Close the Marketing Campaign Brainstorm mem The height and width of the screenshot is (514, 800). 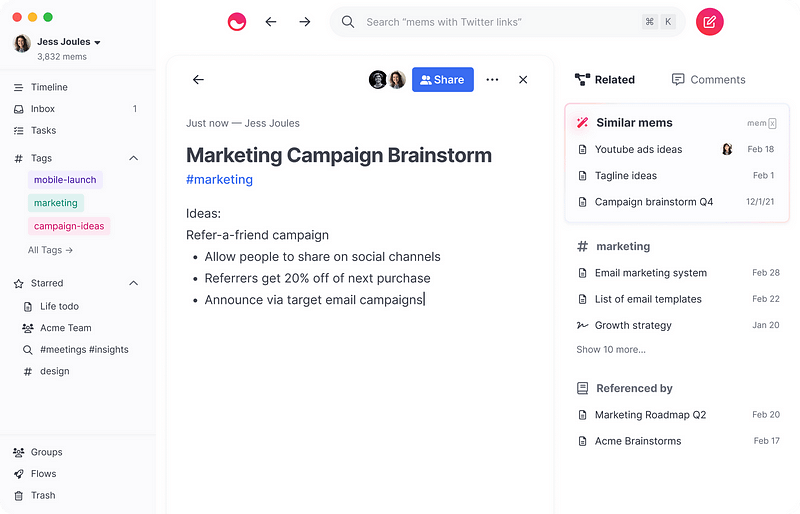click(x=523, y=80)
